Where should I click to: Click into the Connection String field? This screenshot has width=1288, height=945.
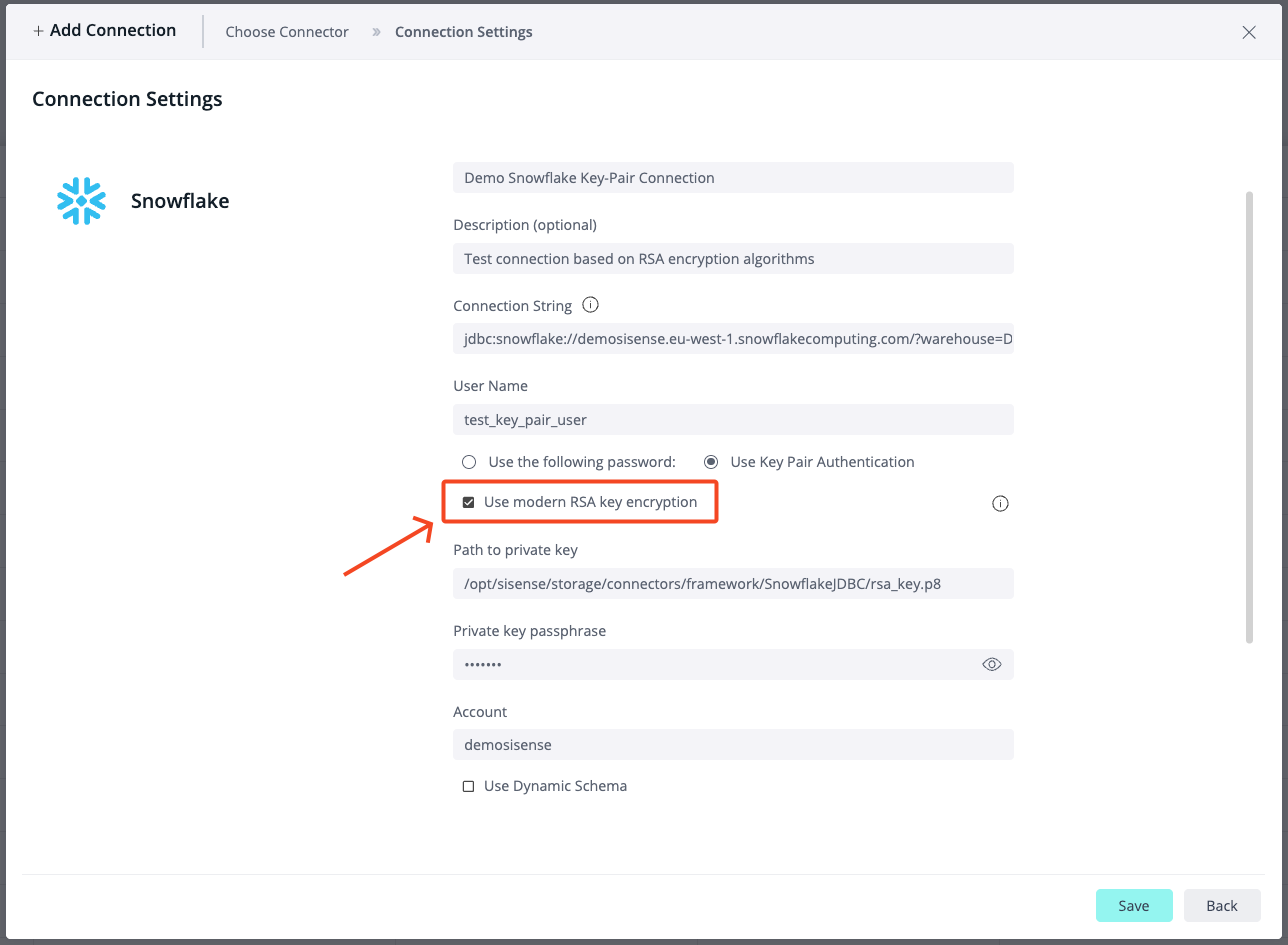[733, 339]
